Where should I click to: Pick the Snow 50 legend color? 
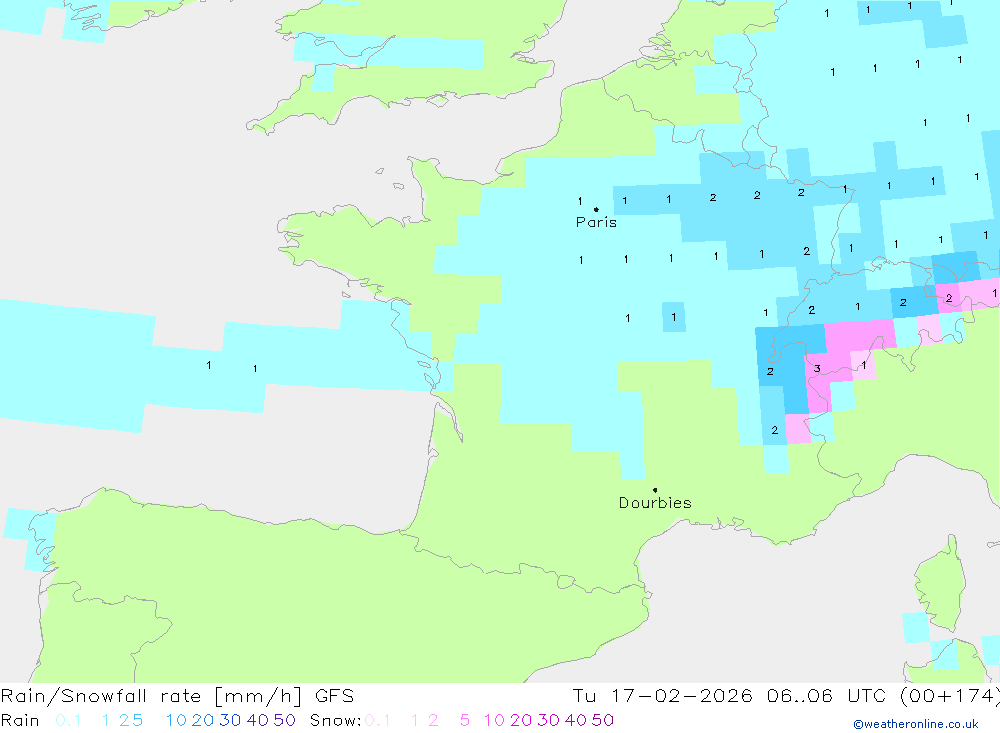pos(603,720)
